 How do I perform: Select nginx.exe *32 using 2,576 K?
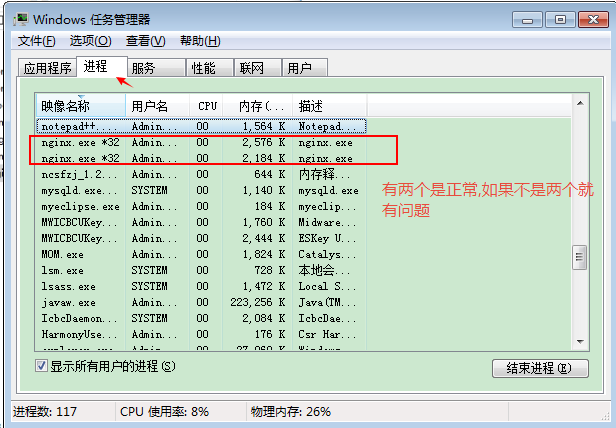coord(201,142)
